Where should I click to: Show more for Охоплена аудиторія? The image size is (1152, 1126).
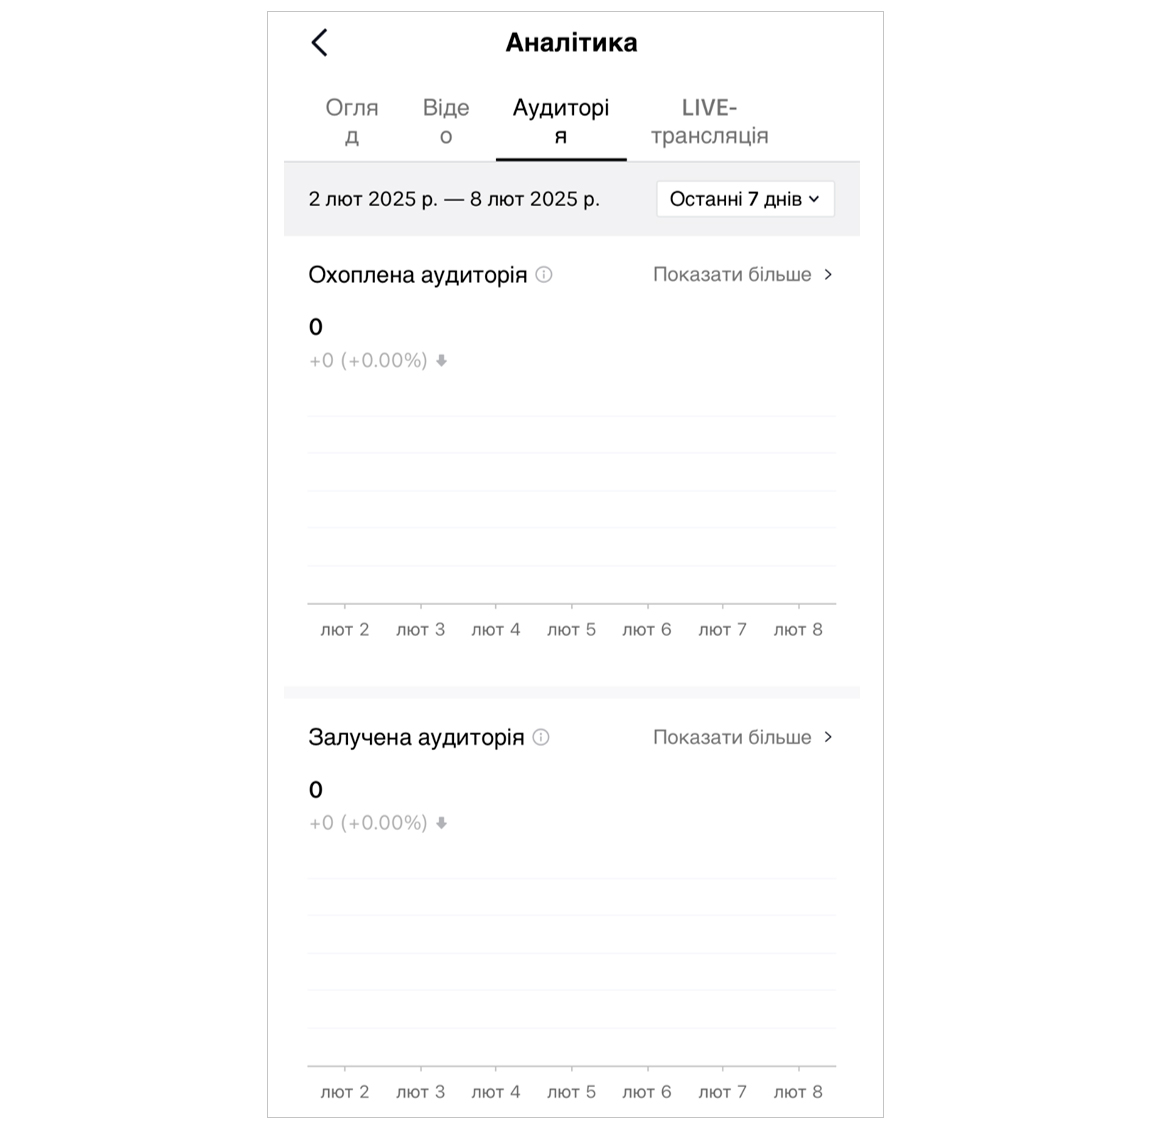pos(732,275)
